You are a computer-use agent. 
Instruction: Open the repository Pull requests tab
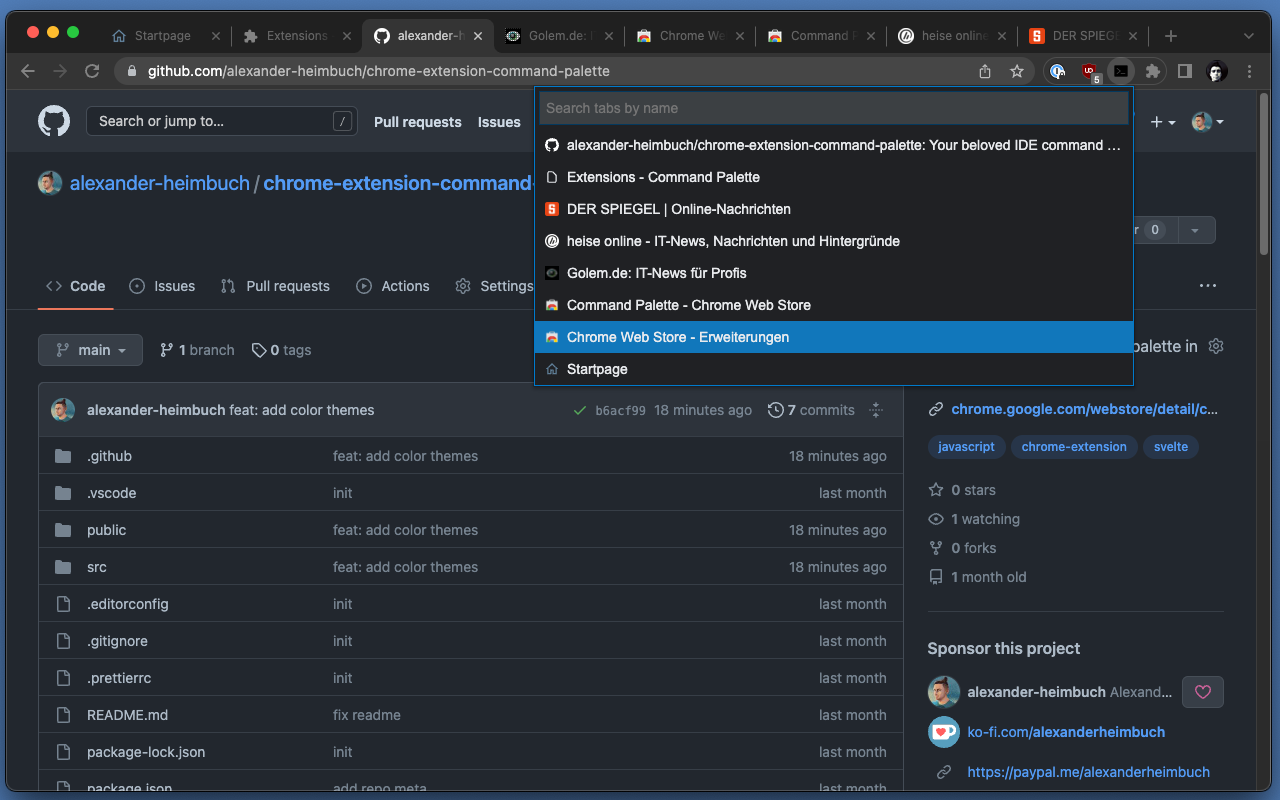tap(275, 286)
